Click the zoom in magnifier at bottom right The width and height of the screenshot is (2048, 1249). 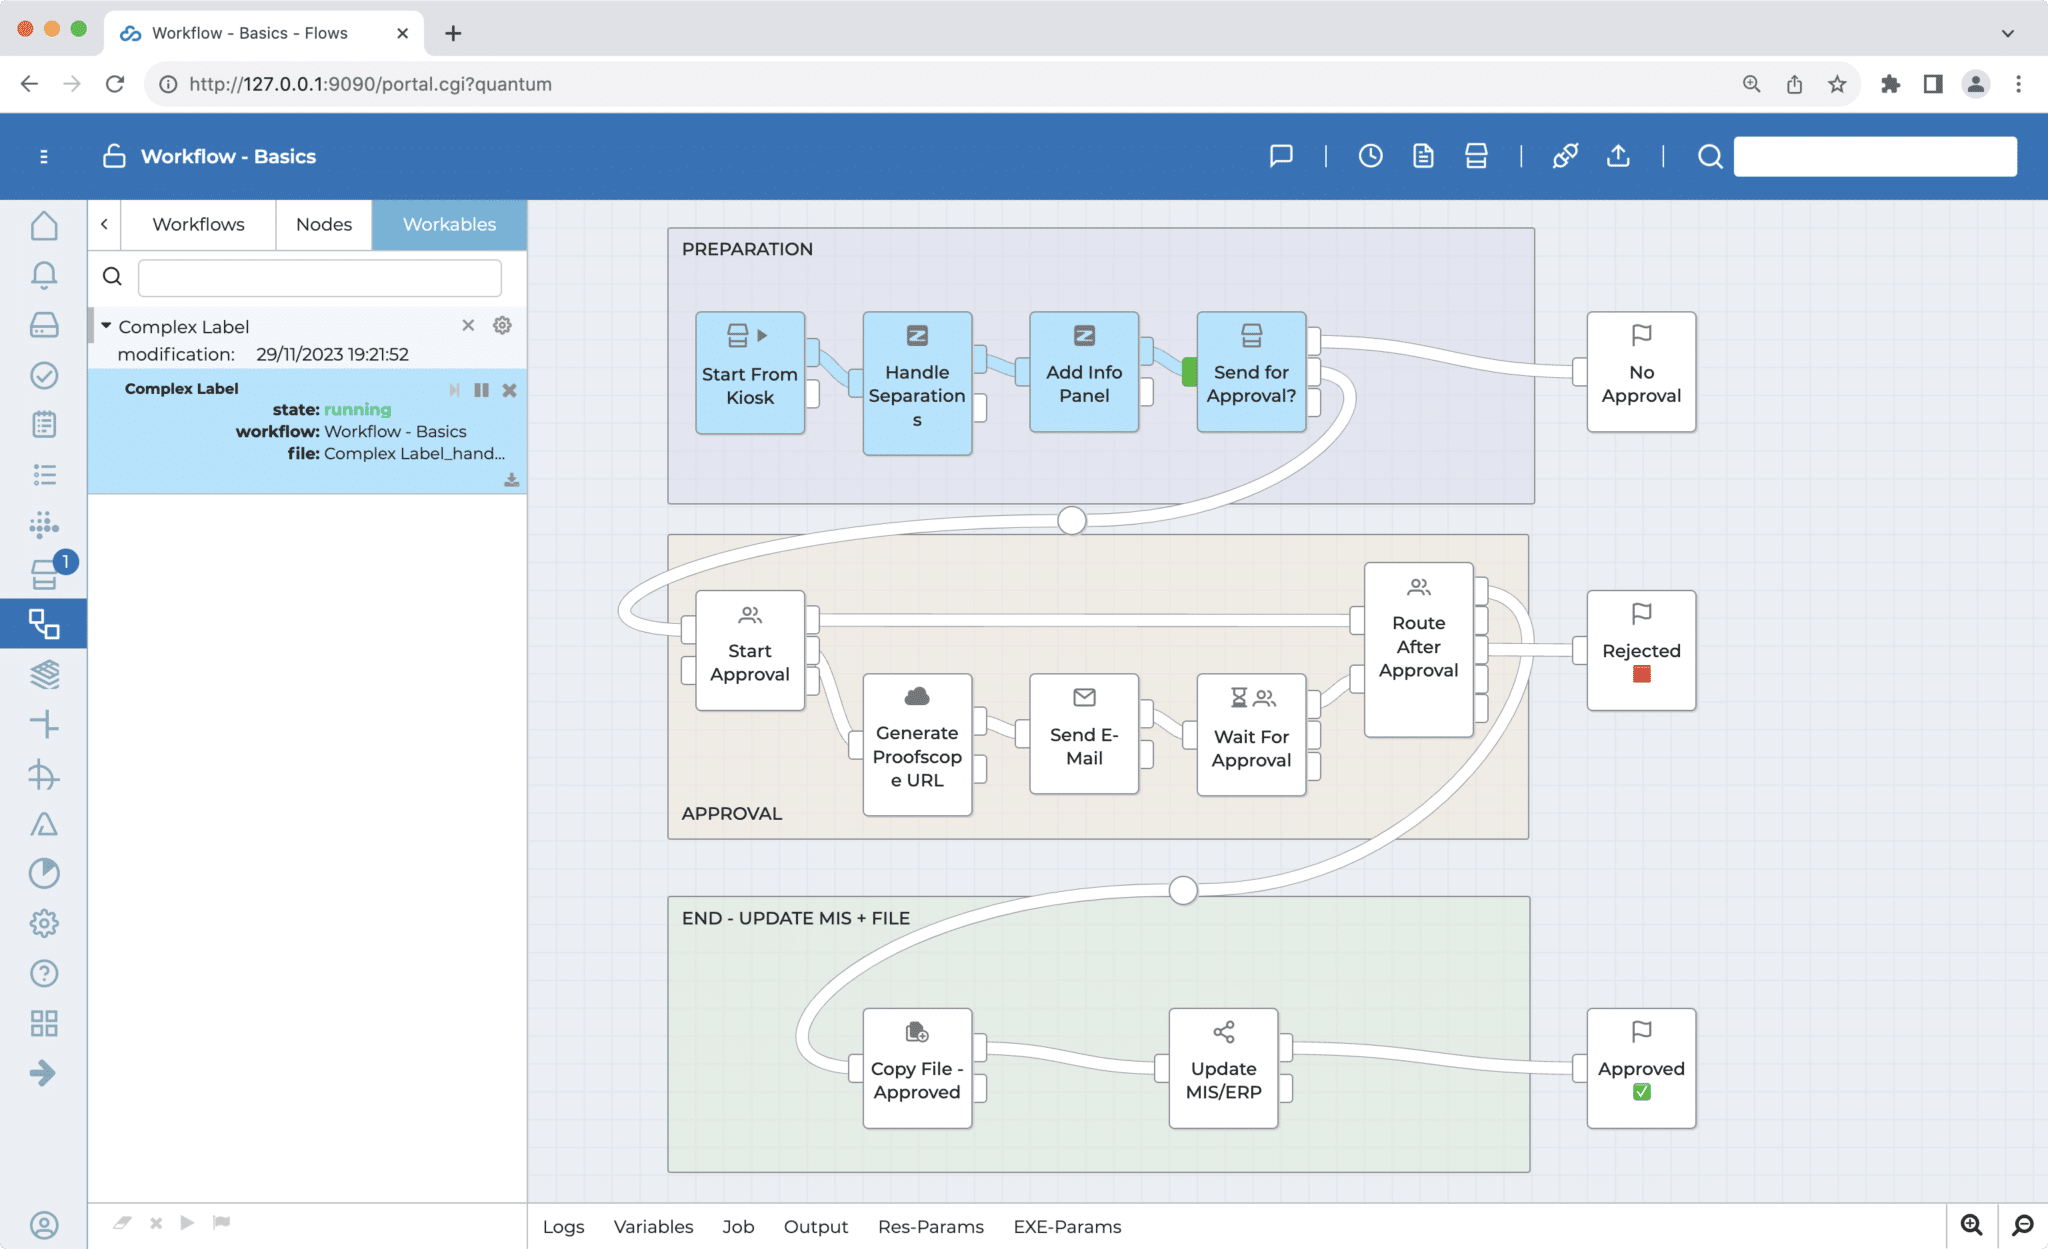pyautogui.click(x=1971, y=1225)
